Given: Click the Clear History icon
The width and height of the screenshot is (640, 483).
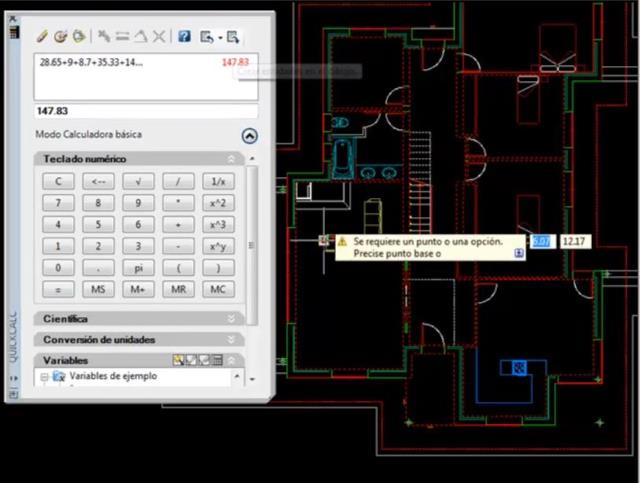Looking at the screenshot, I should pos(60,36).
